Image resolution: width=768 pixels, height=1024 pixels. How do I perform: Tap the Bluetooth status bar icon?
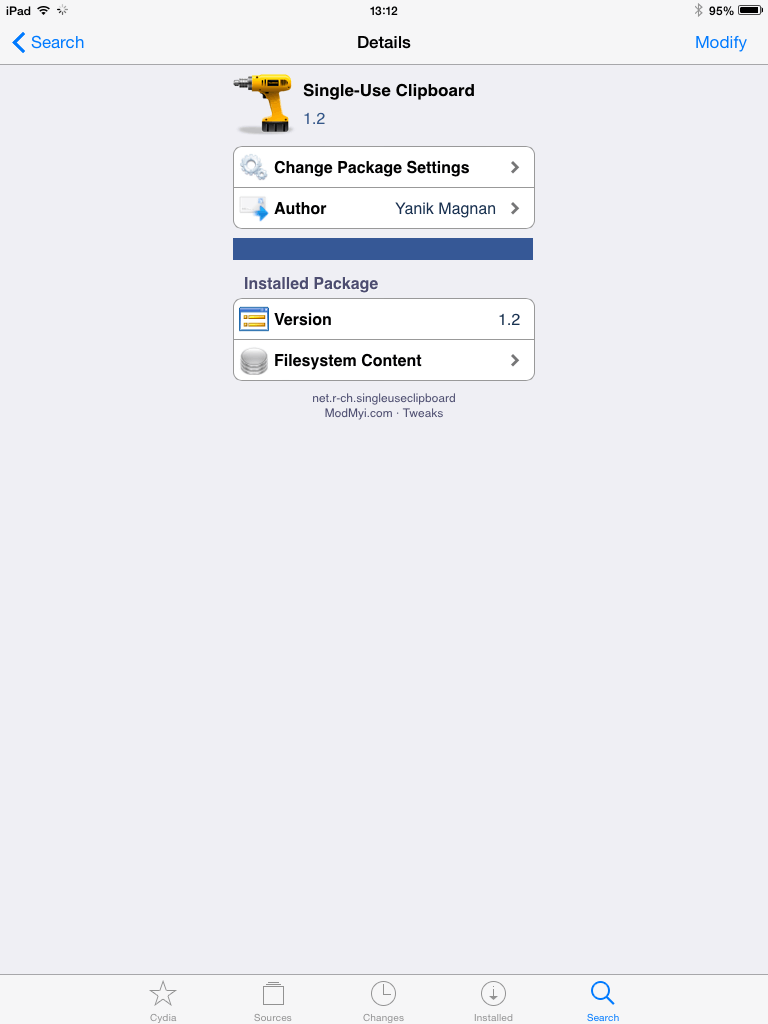coord(698,10)
